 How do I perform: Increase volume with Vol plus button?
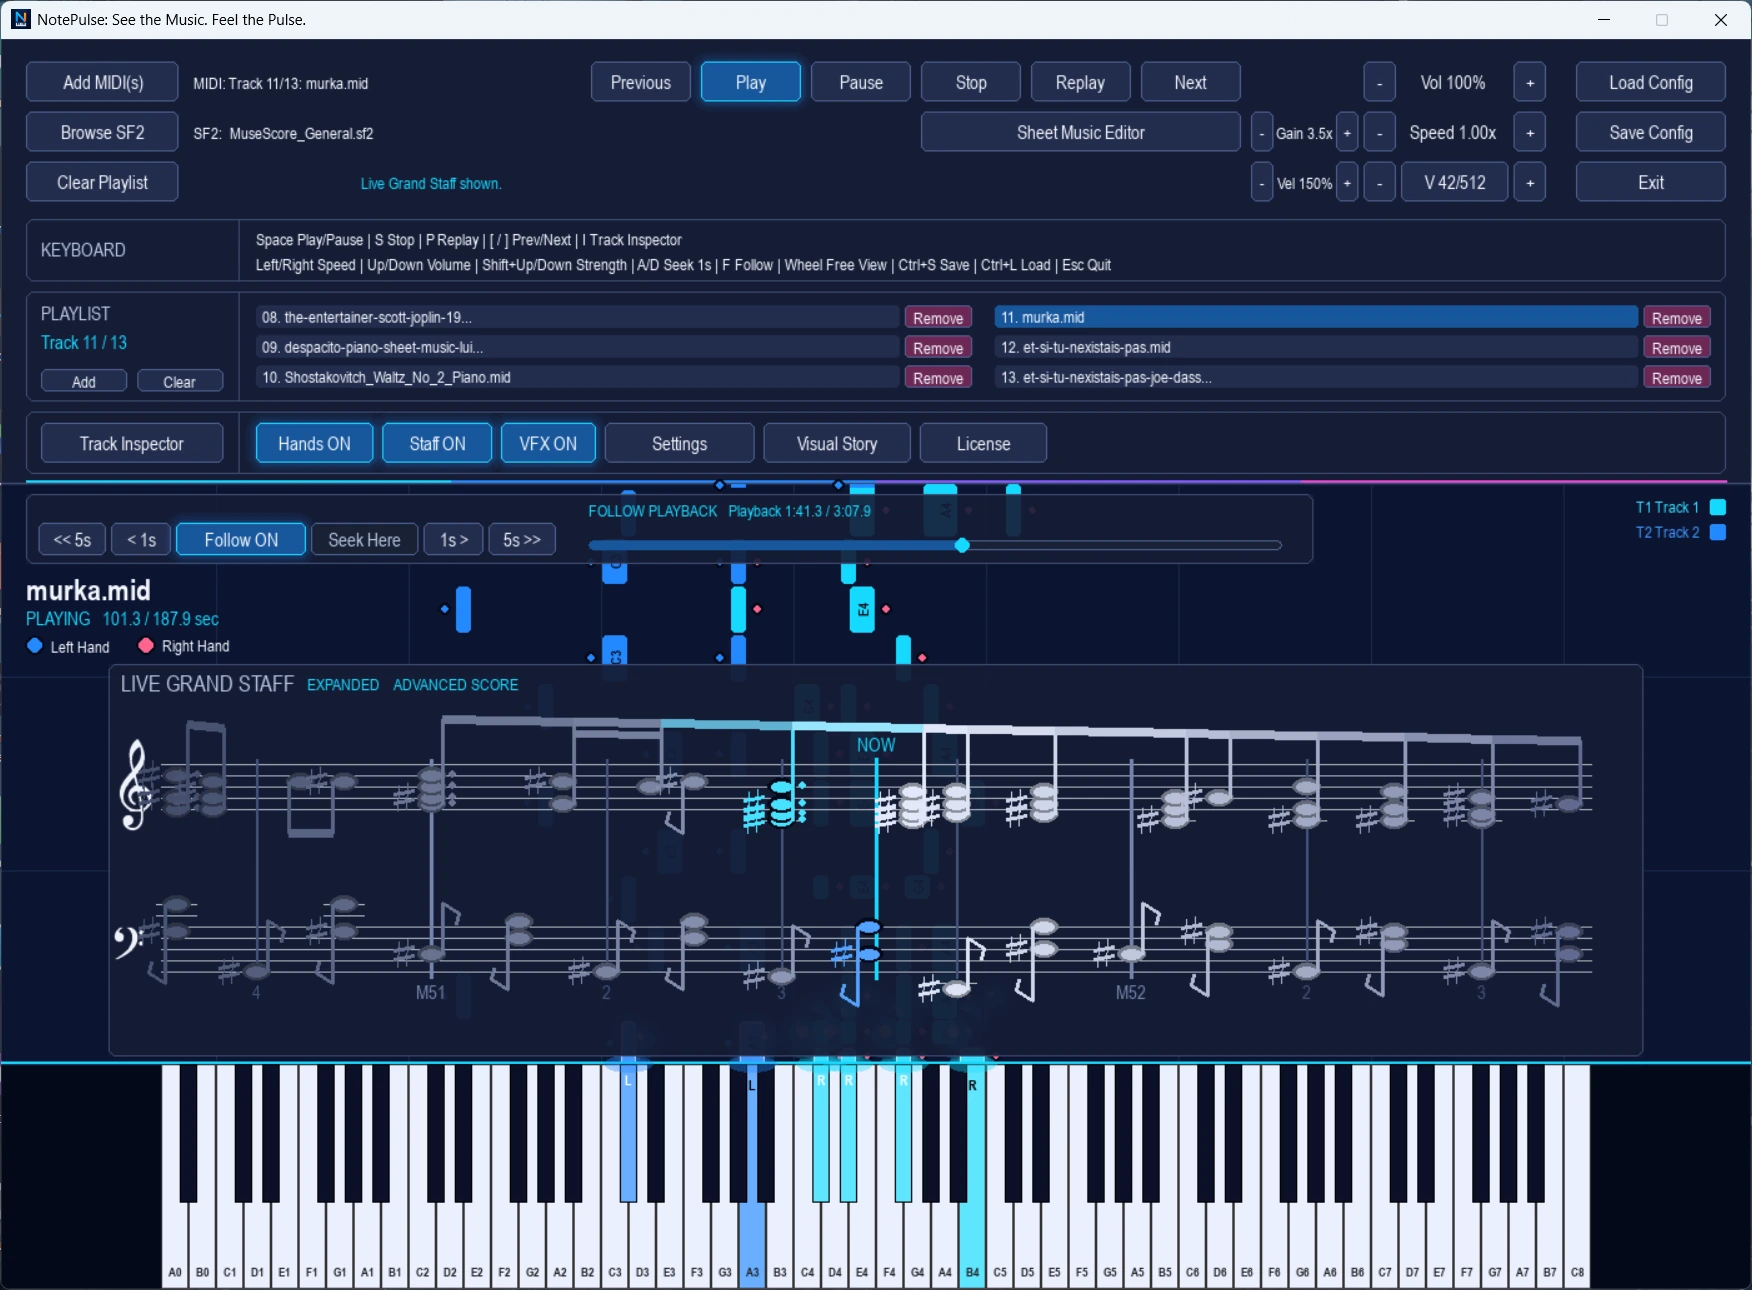pyautogui.click(x=1530, y=82)
